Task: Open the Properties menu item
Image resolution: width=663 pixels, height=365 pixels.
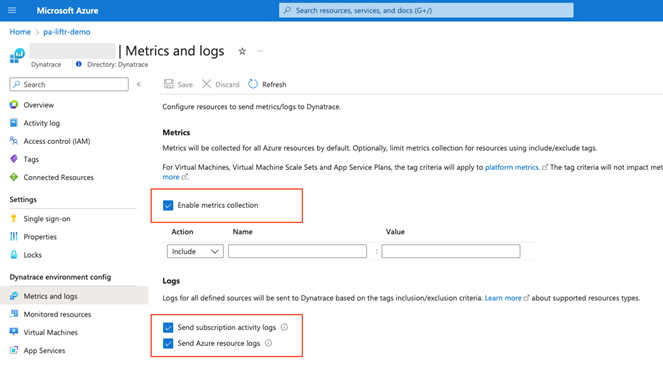Action: (x=40, y=237)
